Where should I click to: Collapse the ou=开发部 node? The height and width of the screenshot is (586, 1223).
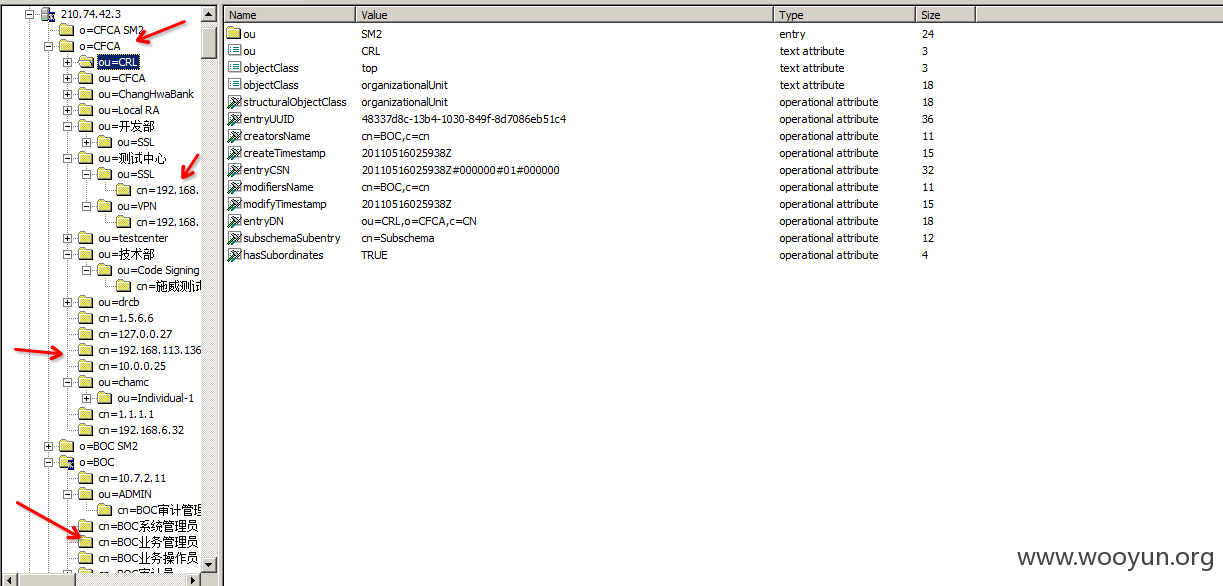[67, 126]
